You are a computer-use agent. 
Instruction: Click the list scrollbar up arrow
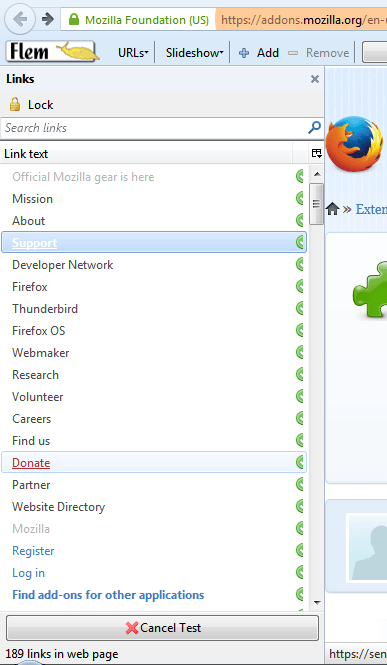coord(317,174)
